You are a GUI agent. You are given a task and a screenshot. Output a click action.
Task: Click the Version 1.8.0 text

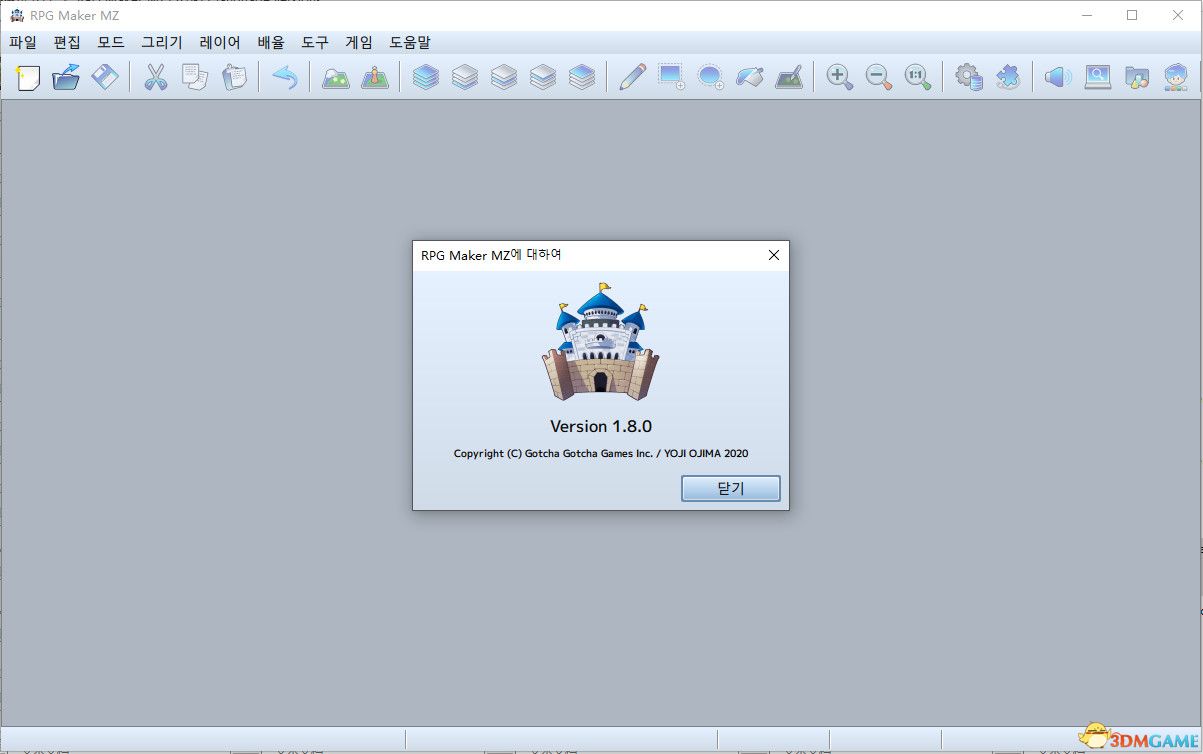coord(601,426)
